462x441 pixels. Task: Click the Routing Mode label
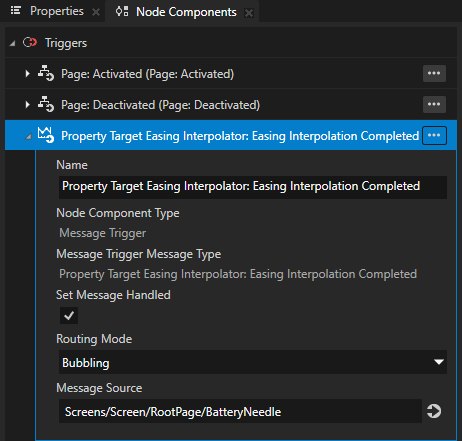point(94,339)
